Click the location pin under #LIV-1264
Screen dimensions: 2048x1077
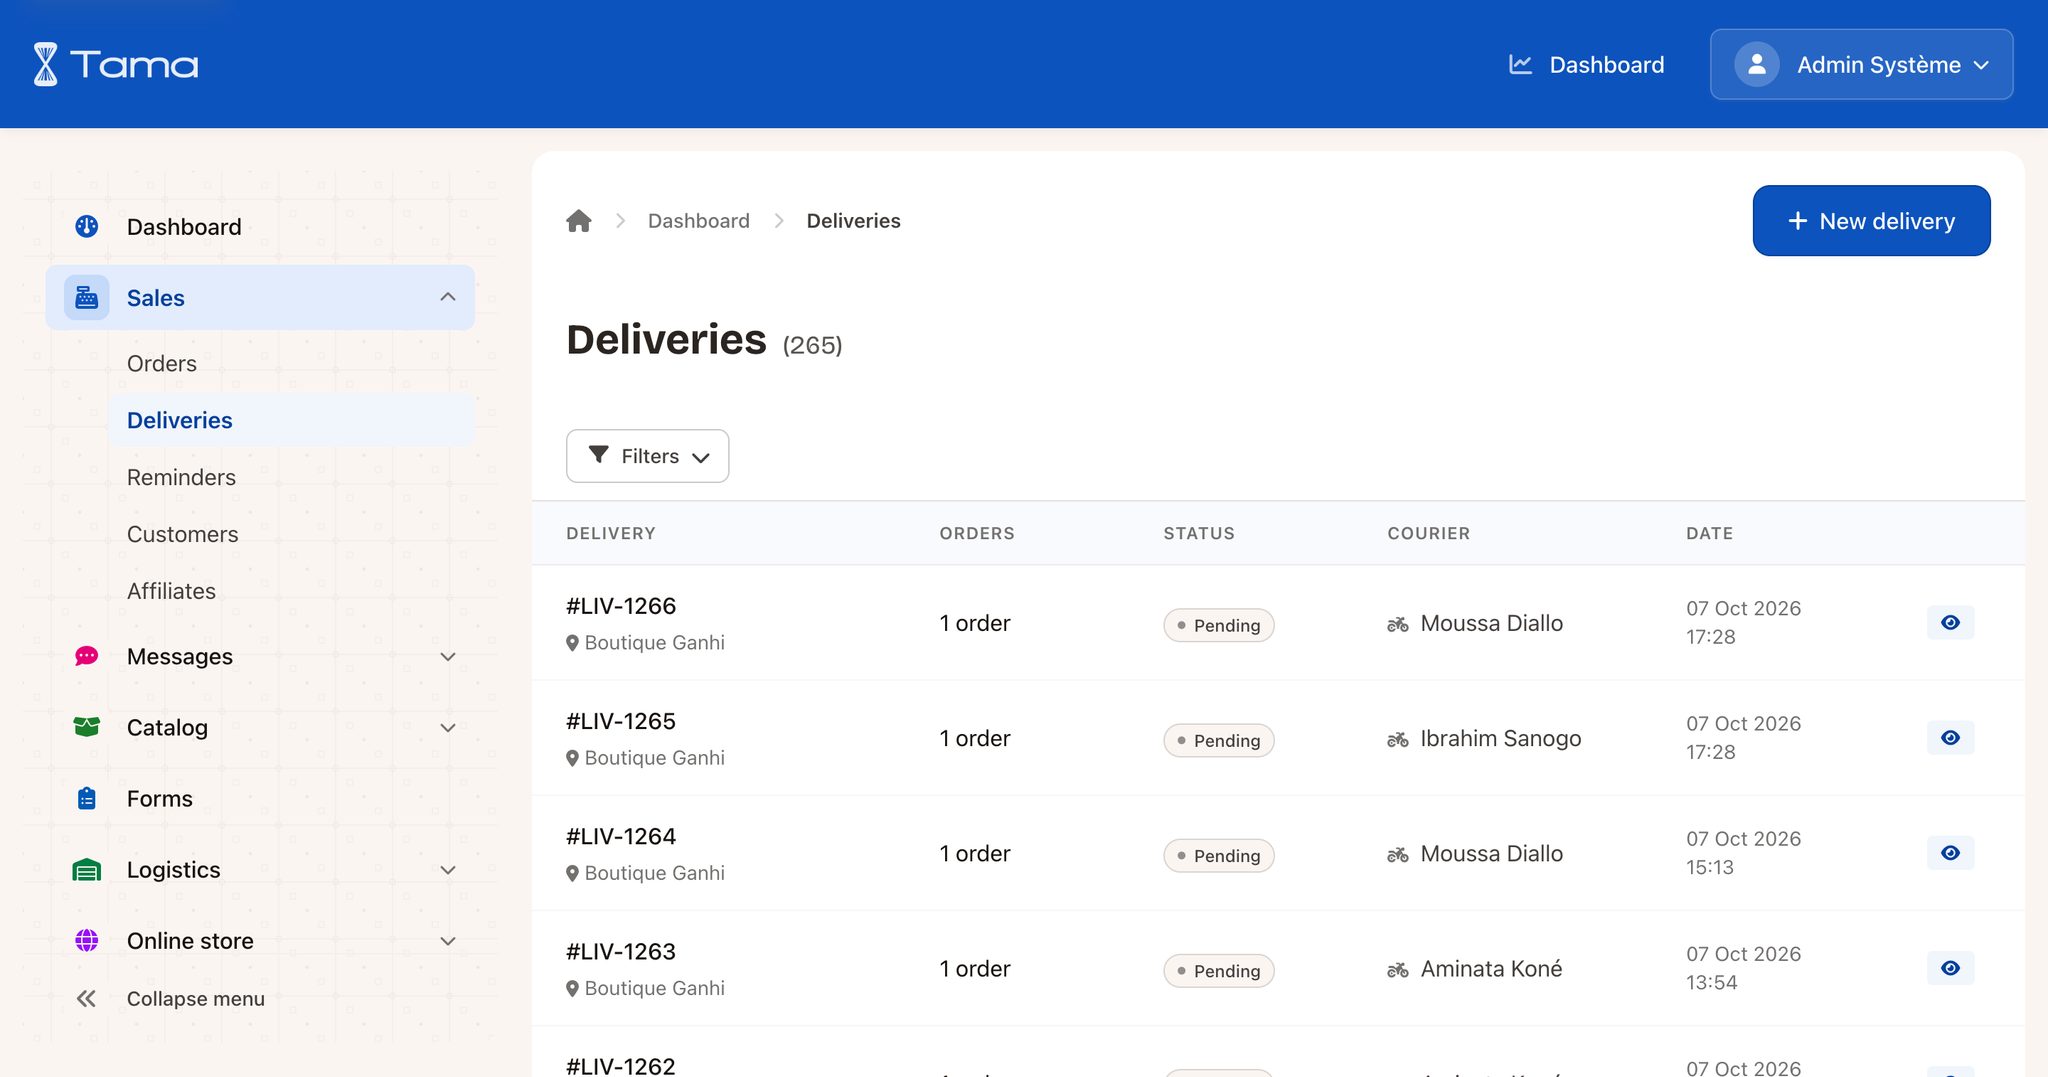pyautogui.click(x=572, y=873)
